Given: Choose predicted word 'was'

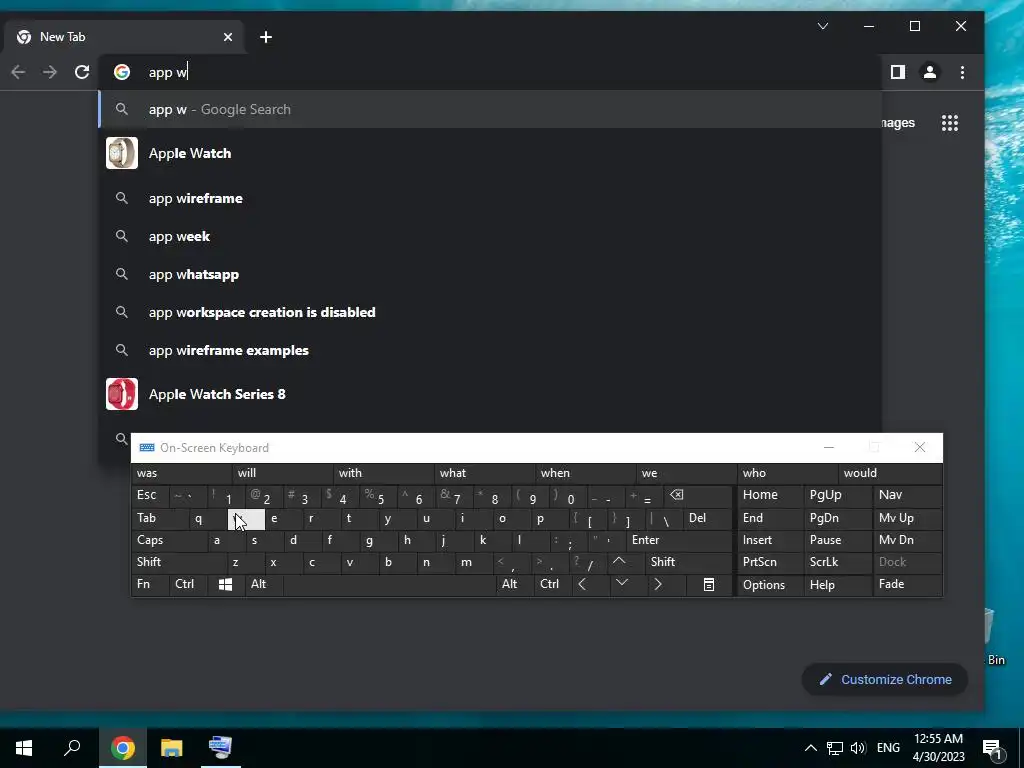Looking at the screenshot, I should (x=182, y=473).
